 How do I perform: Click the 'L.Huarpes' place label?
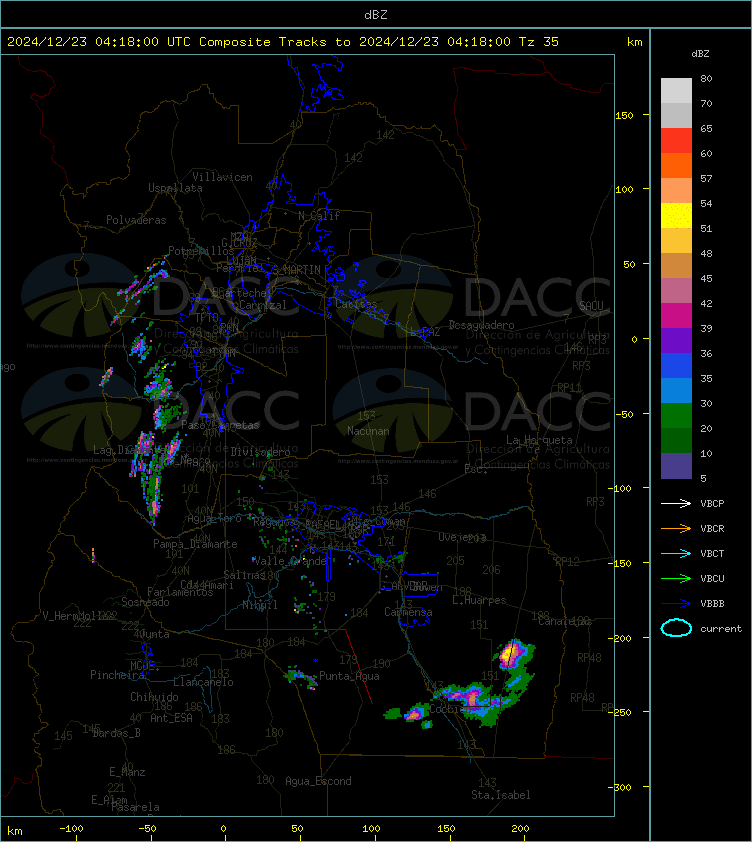(x=479, y=600)
